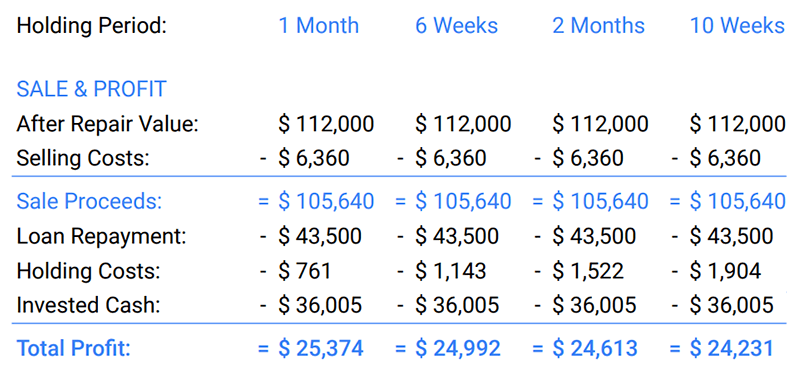Select the 1 Month holding period

318,26
